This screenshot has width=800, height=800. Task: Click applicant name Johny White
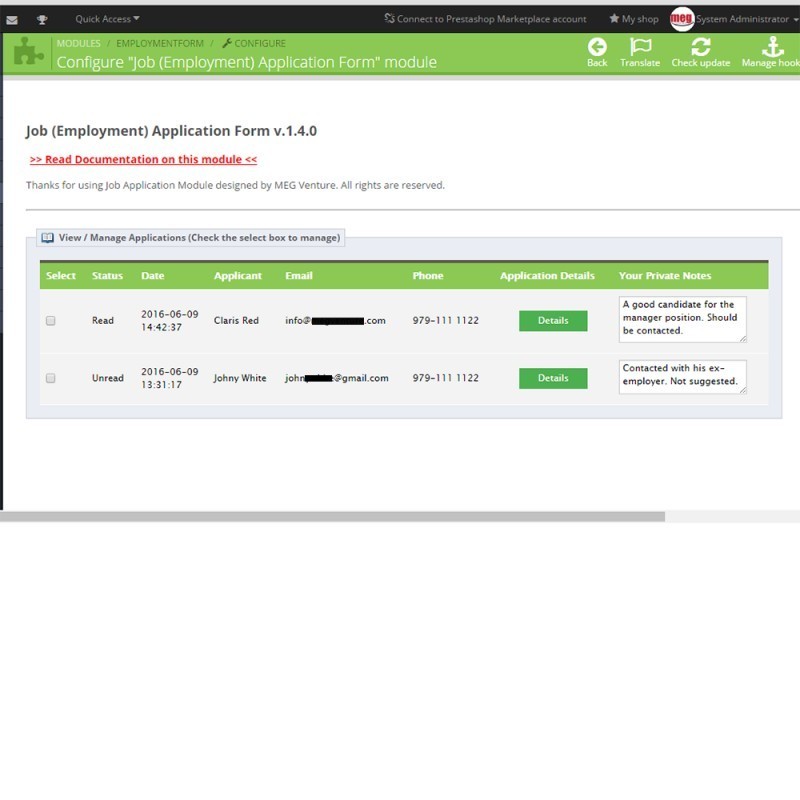click(240, 378)
